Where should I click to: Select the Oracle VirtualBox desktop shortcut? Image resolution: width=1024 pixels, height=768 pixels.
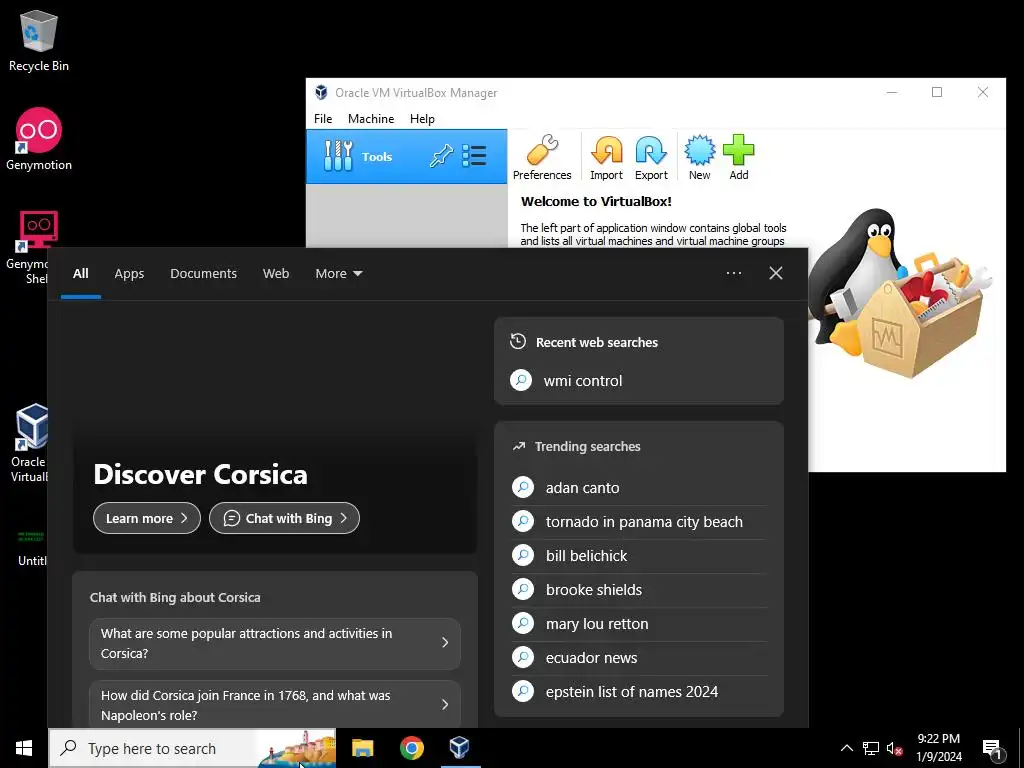29,443
